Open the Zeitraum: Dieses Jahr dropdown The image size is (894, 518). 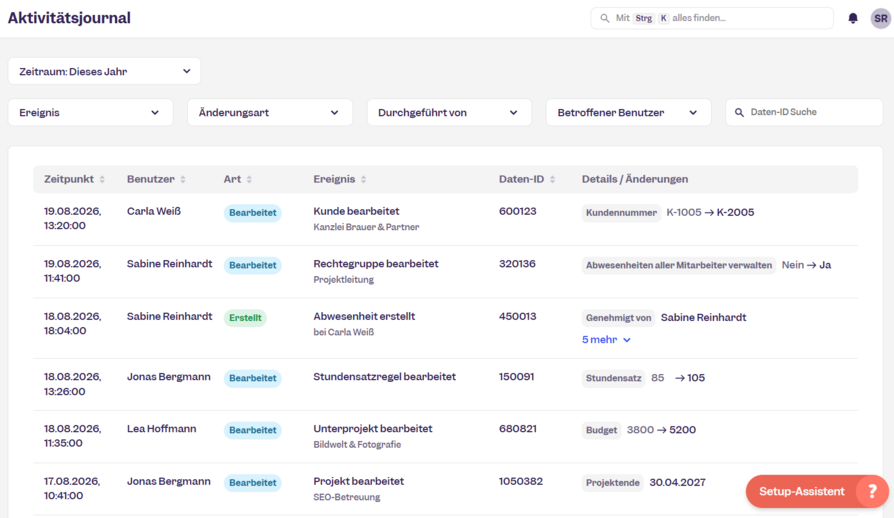coord(104,71)
